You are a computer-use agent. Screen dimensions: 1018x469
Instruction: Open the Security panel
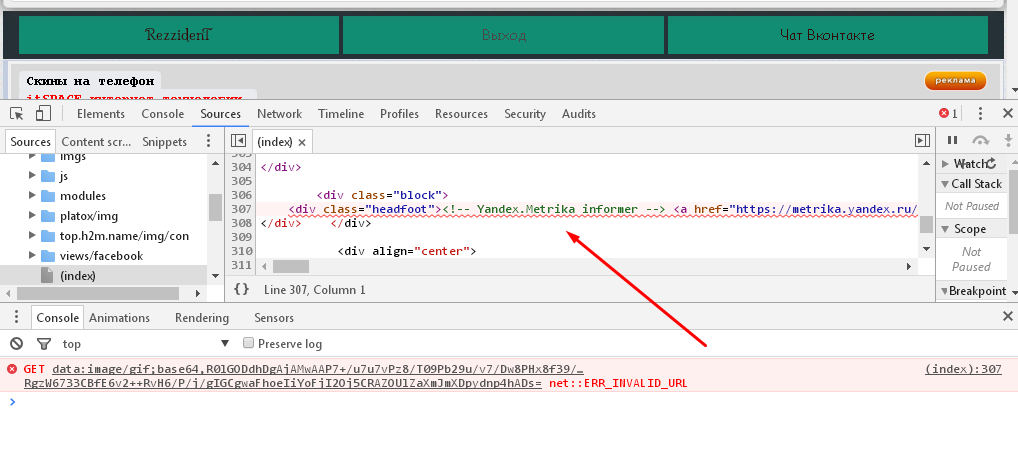click(525, 114)
